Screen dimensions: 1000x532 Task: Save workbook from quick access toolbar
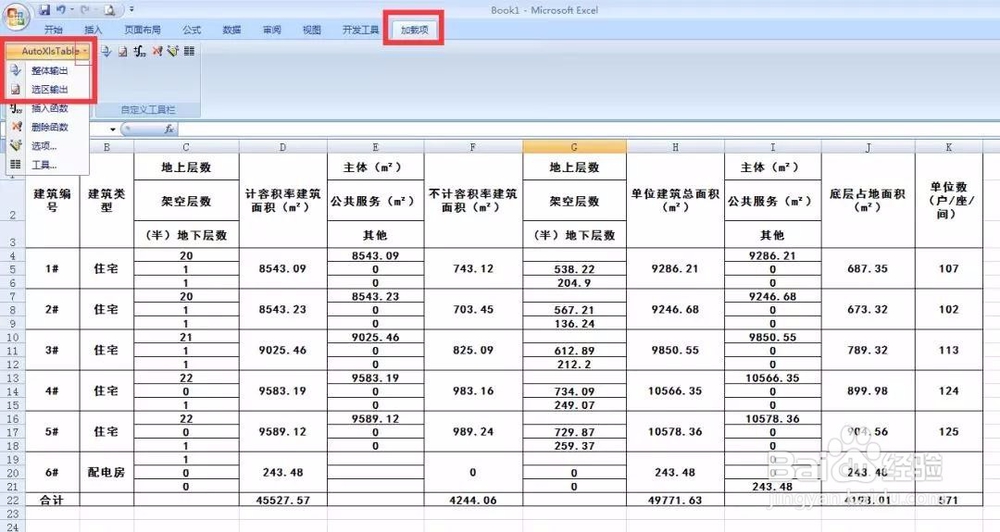44,10
